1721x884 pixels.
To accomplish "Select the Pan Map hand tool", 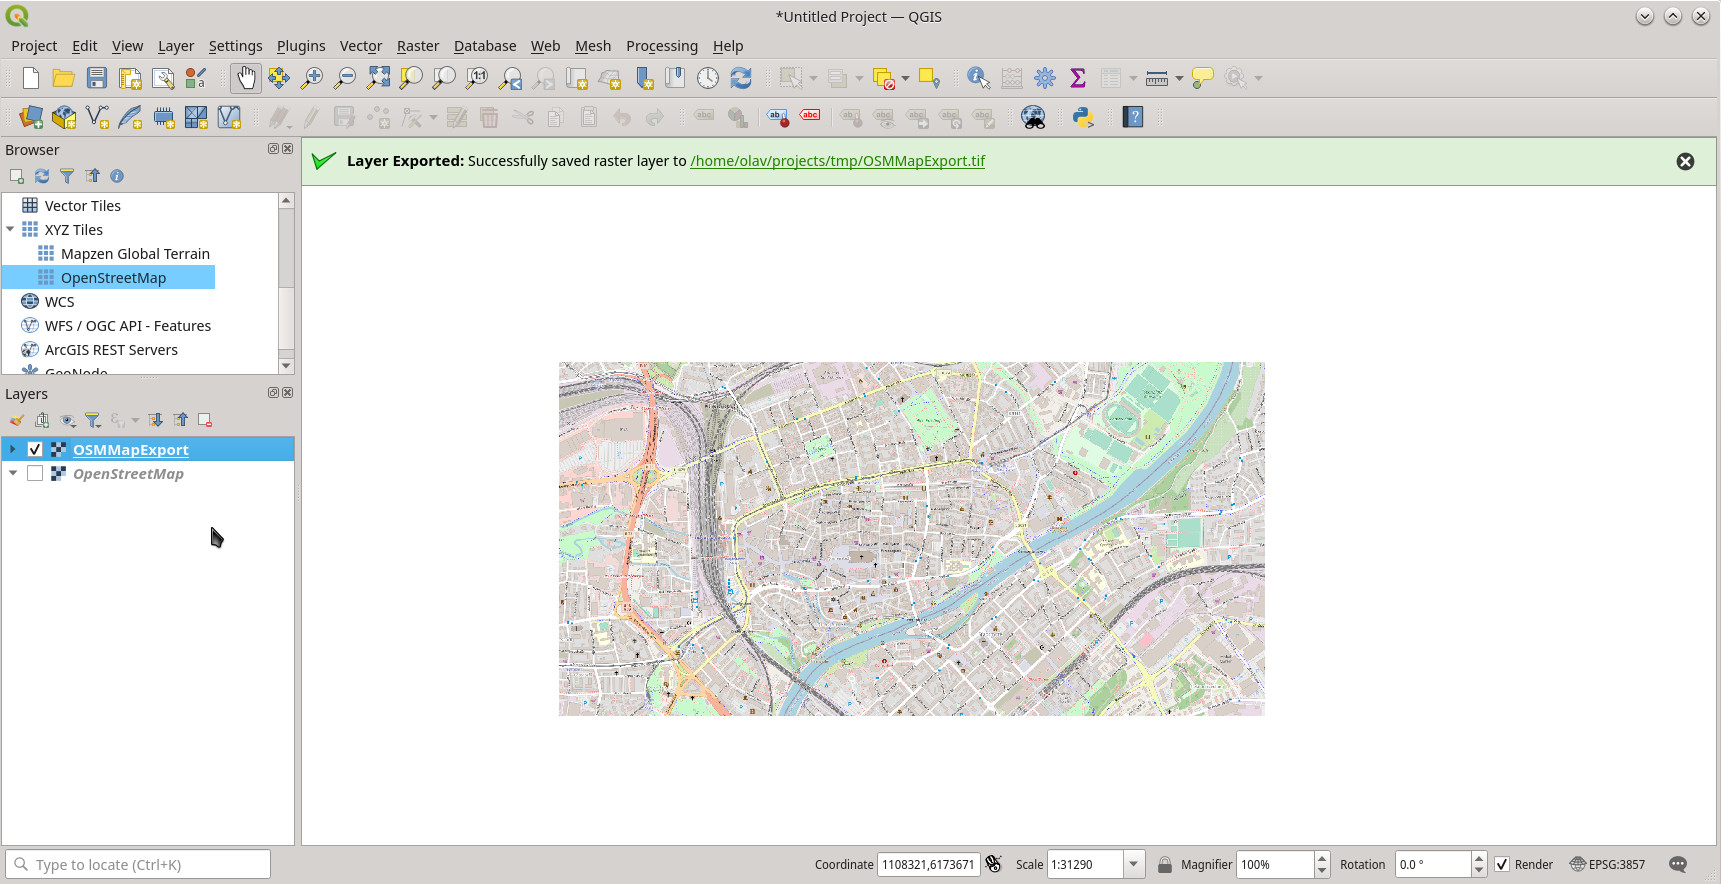I will pyautogui.click(x=246, y=78).
